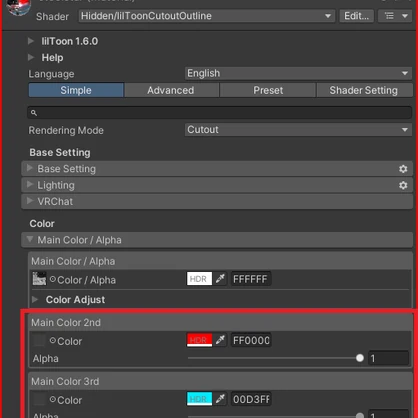Click the eyedropper next to Main Color HDR swatch
Viewport: 418px width, 418px height.
coord(220,279)
